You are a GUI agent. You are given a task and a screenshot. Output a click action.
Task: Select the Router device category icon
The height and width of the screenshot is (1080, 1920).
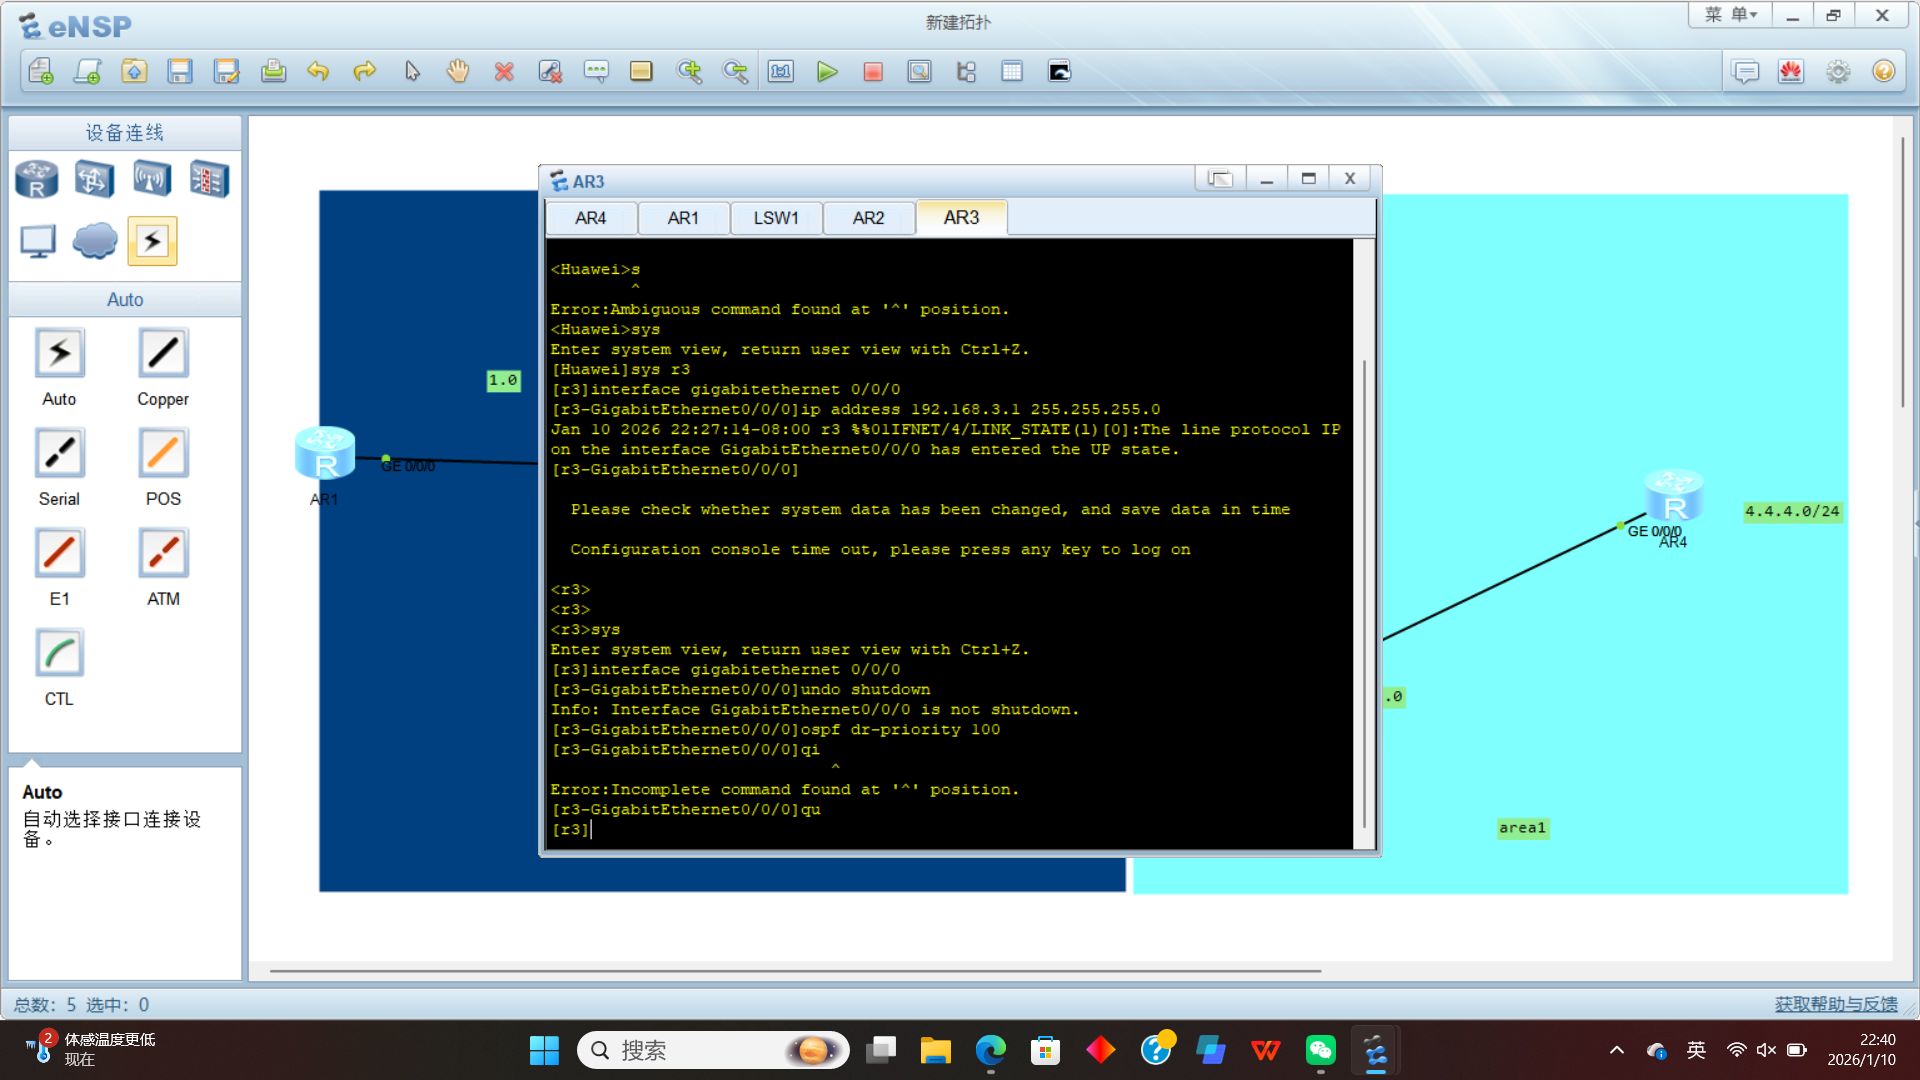click(x=37, y=180)
